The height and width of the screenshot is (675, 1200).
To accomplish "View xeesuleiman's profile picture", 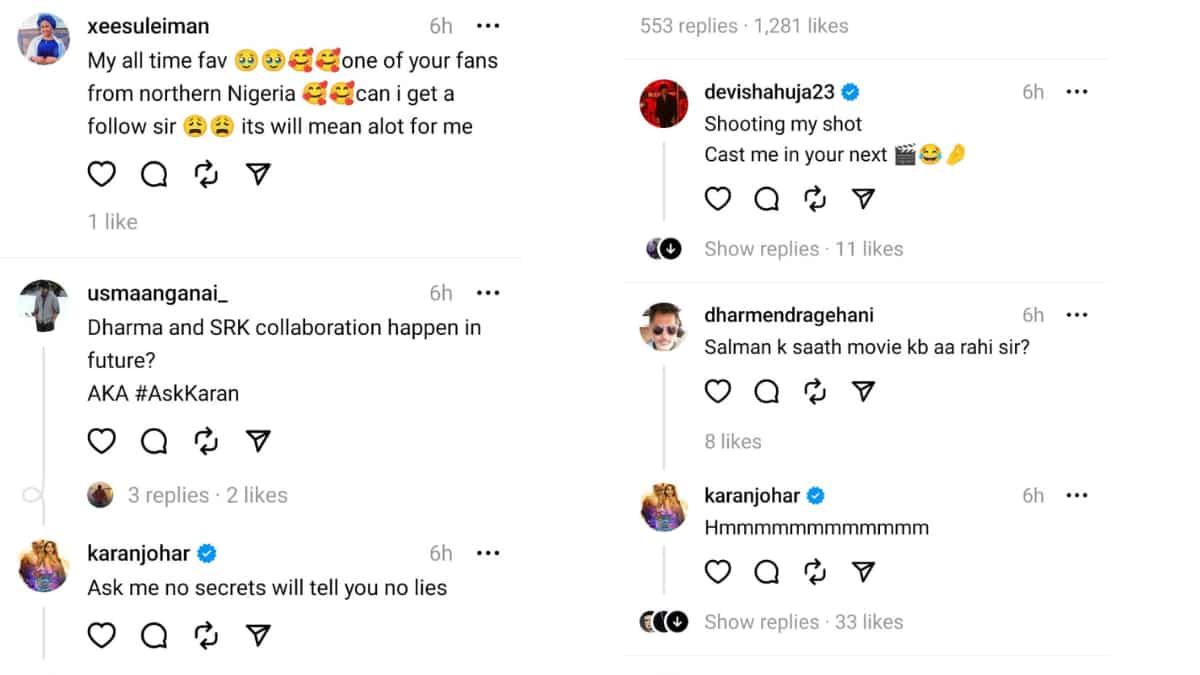I will pyautogui.click(x=45, y=40).
